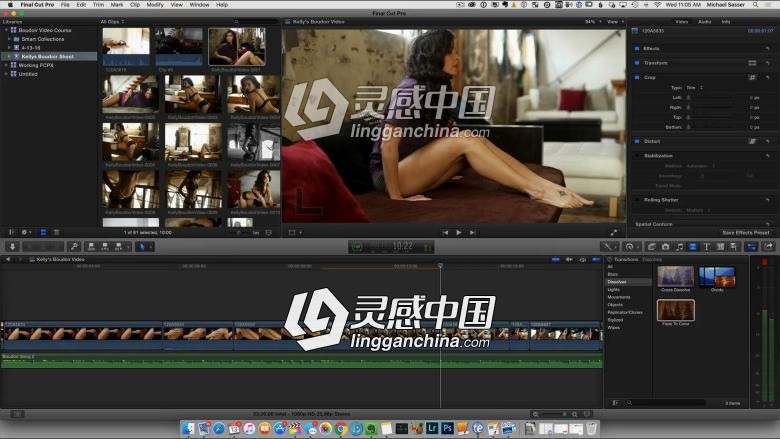The image size is (780, 439).
Task: Switch to Audio inspector tab
Action: coord(704,22)
